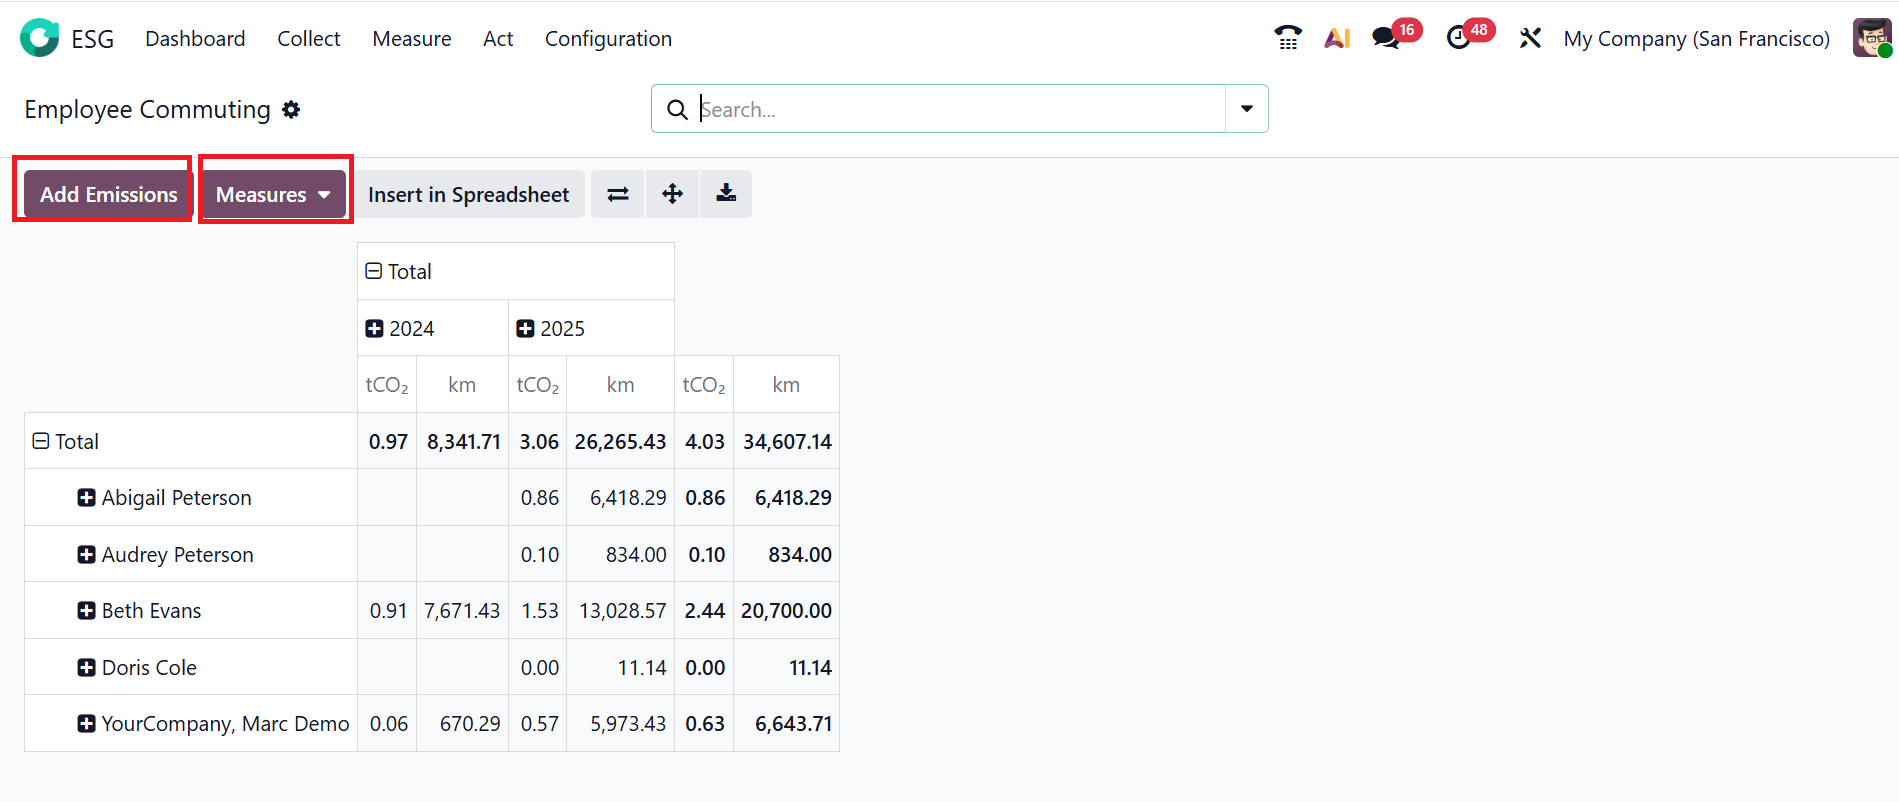Image resolution: width=1899 pixels, height=802 pixels.
Task: Download the pivot table as xlsx
Action: [726, 194]
